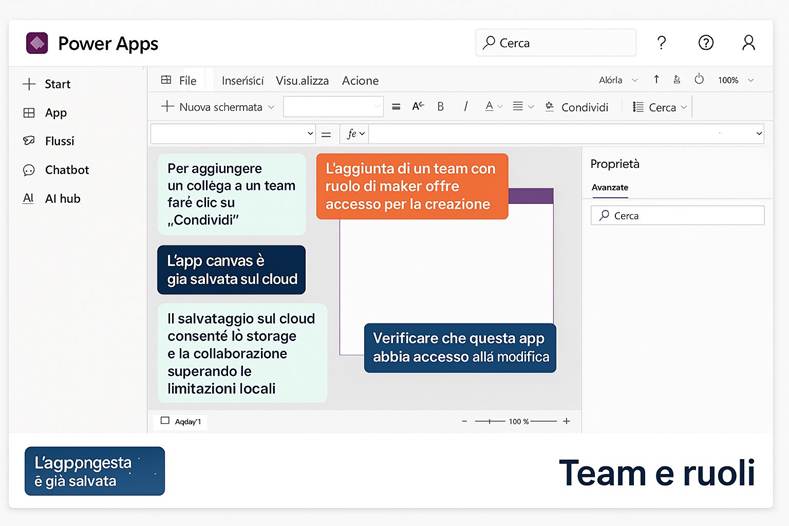Click the Power Apps logo icon
This screenshot has height=526, width=789.
coord(37,43)
